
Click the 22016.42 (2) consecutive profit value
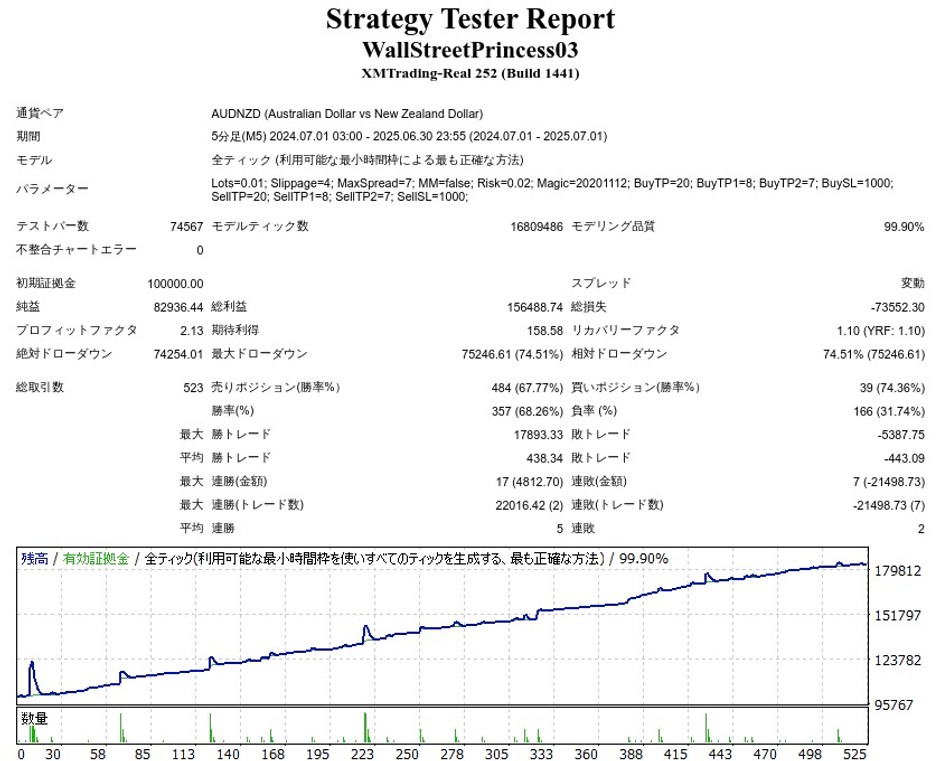click(529, 506)
